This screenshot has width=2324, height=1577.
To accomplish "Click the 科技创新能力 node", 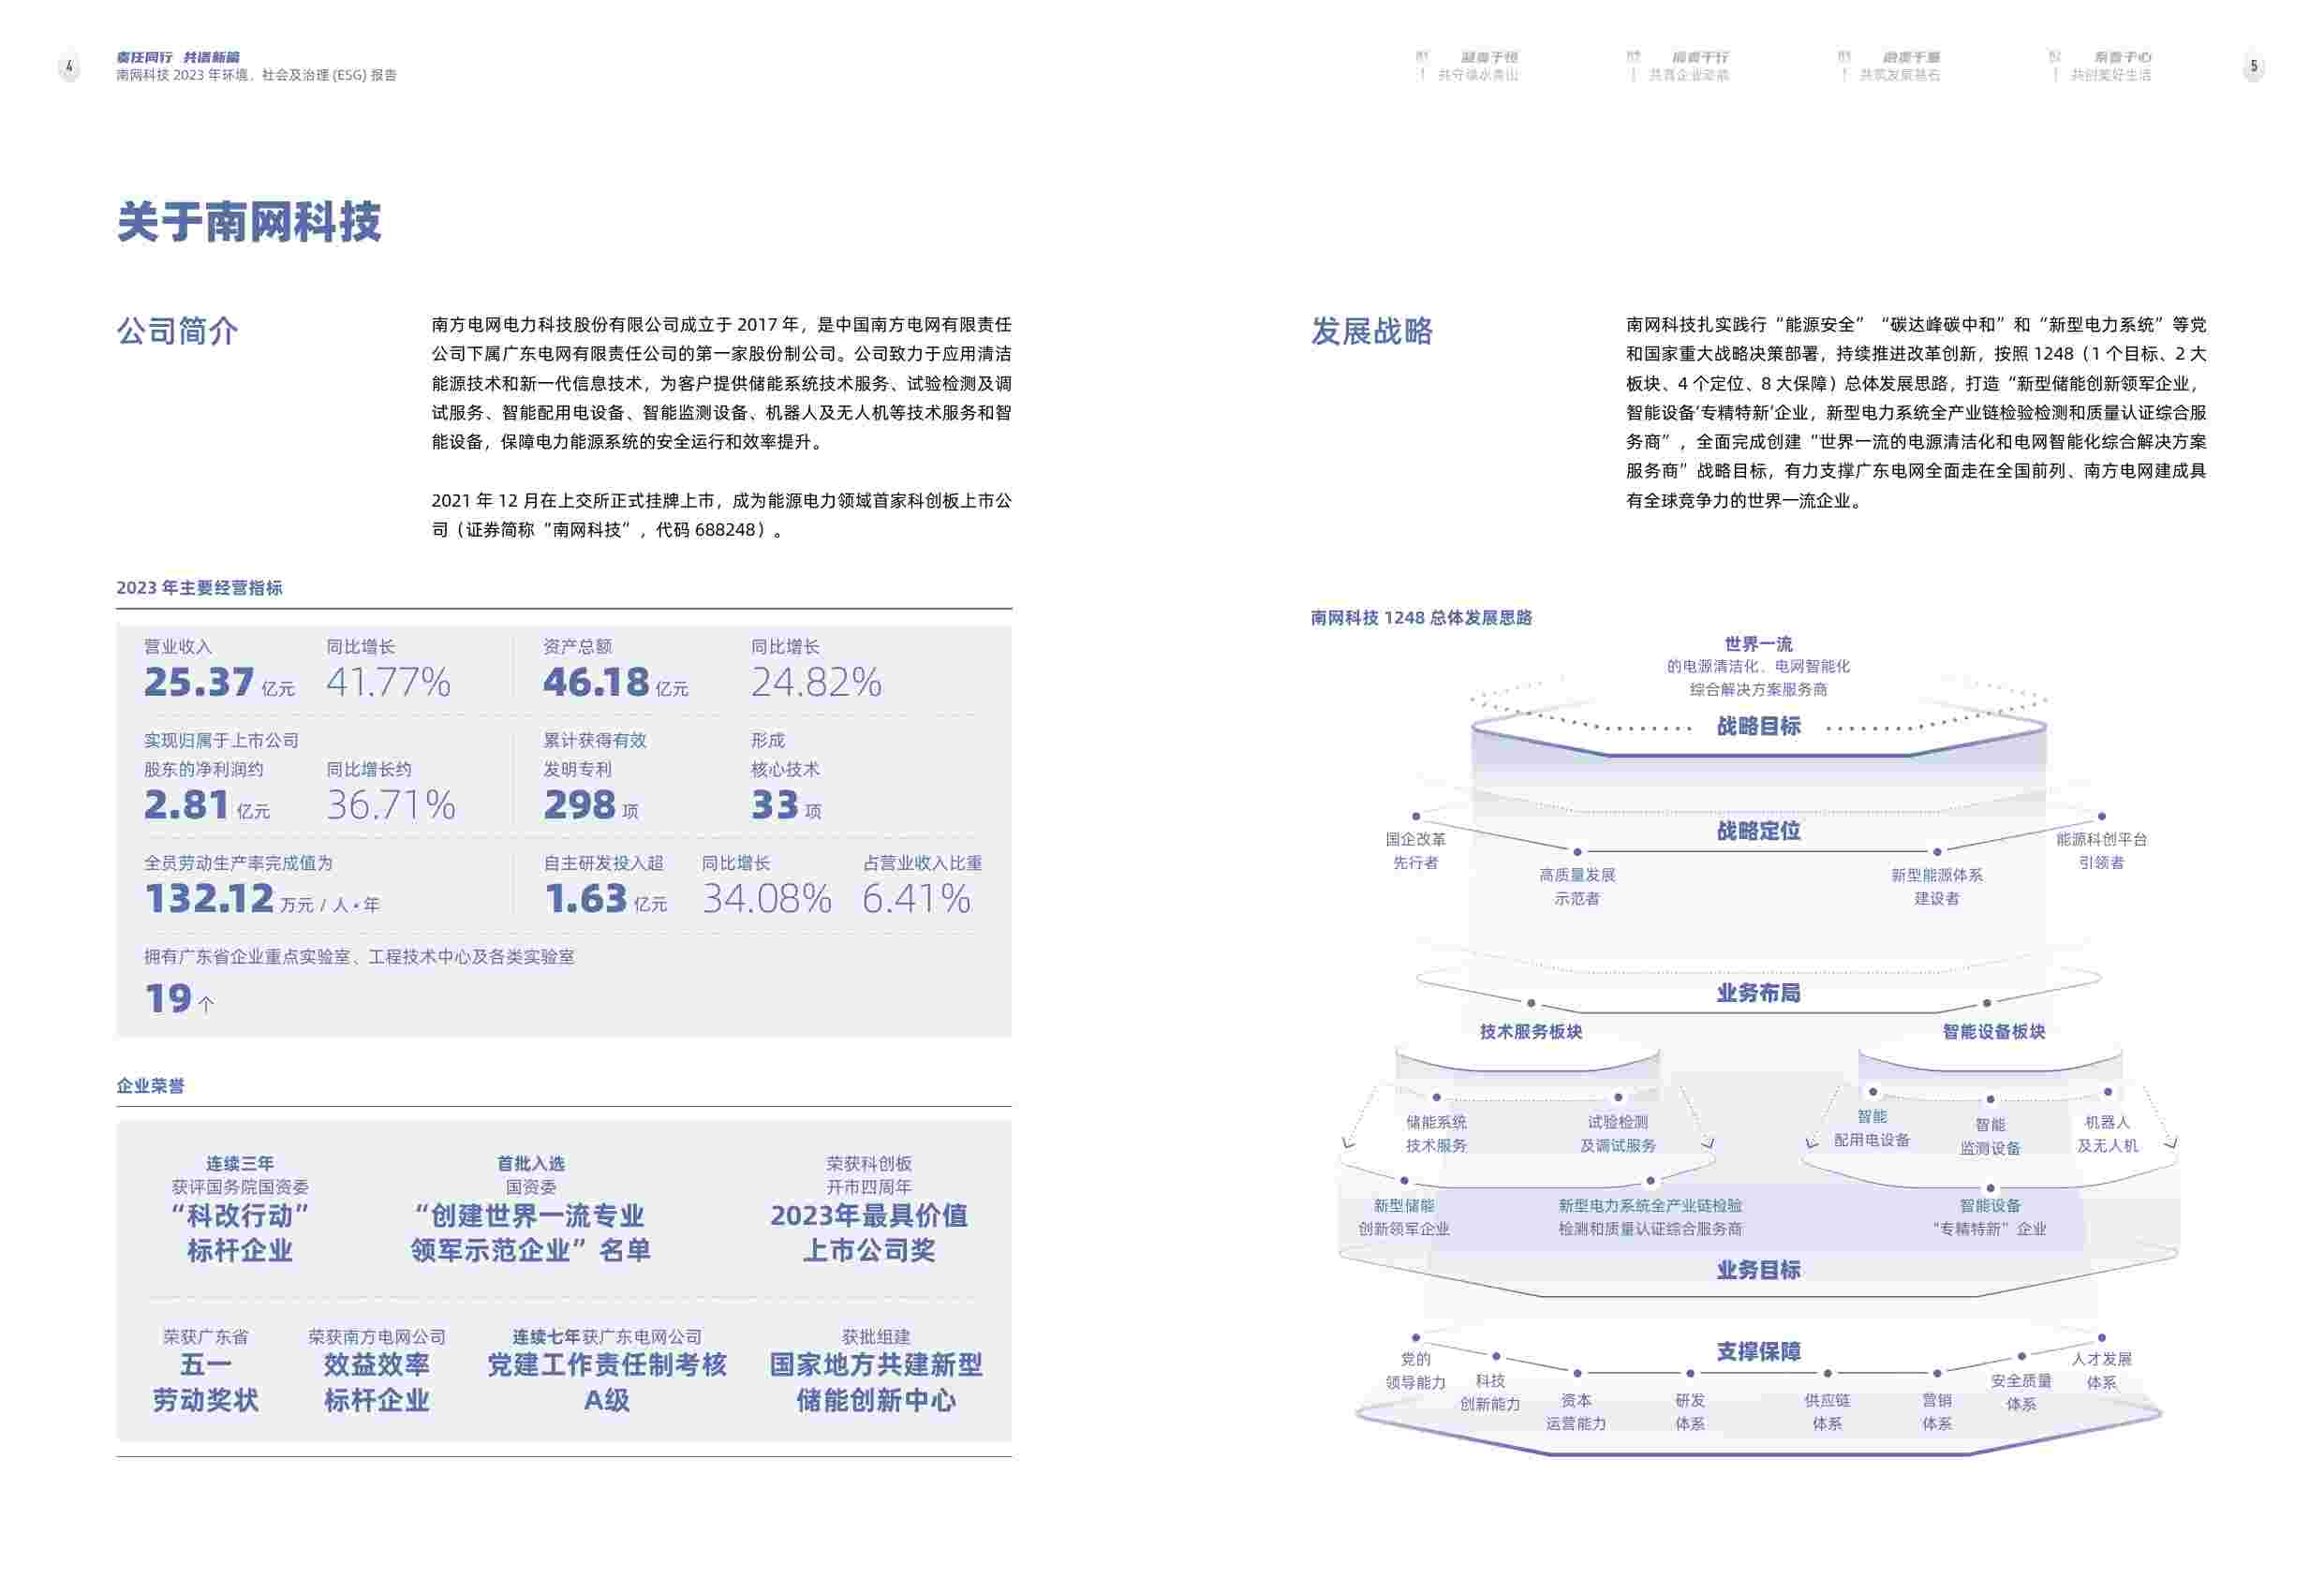I will 1489,1393.
